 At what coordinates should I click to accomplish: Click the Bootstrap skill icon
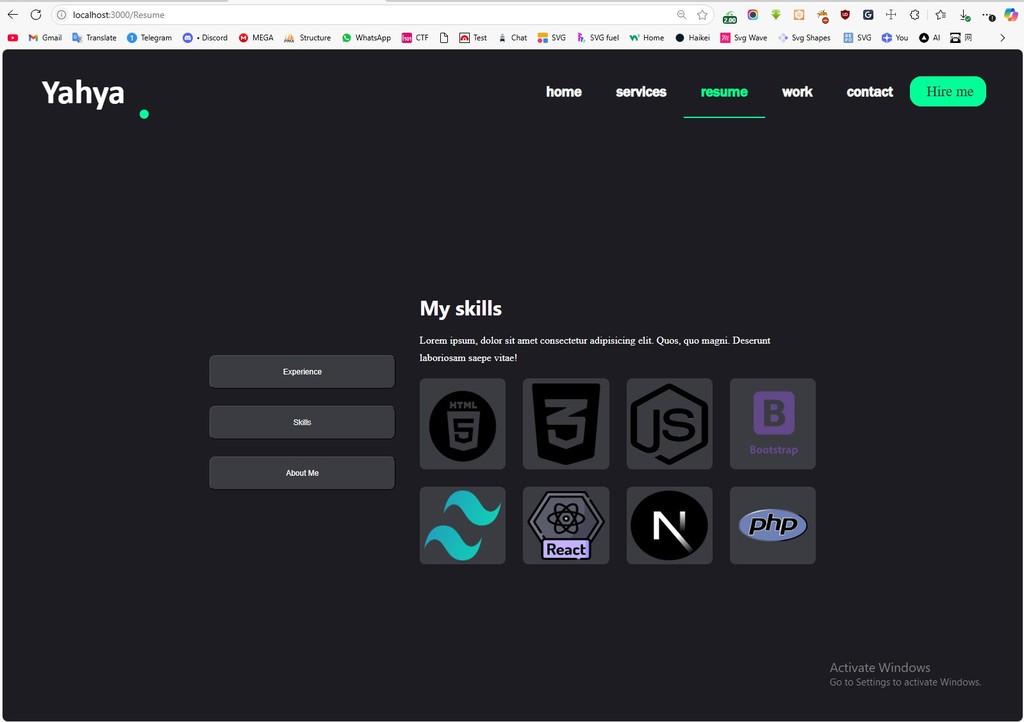[773, 424]
